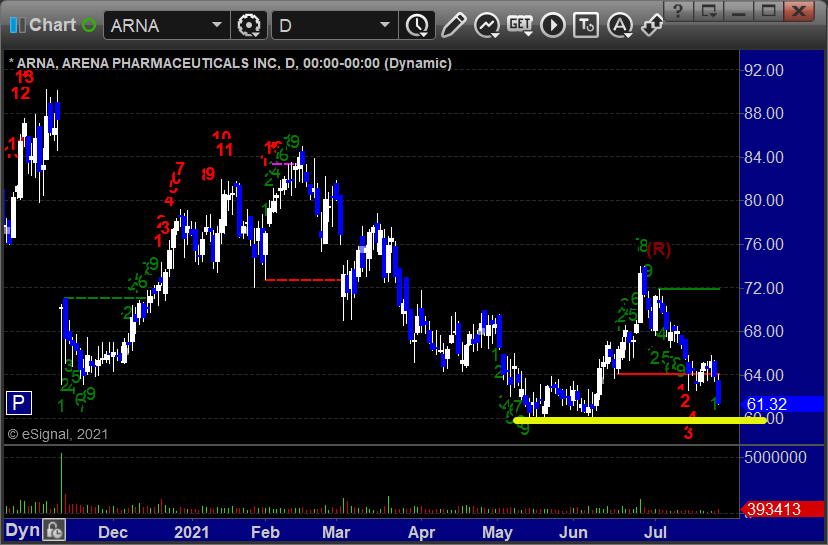Expand the interval dropdown arrow

coord(385,25)
